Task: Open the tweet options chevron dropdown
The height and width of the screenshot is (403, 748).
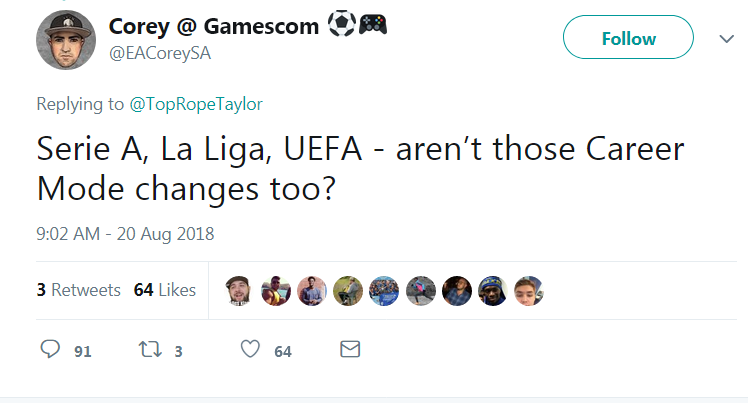Action: (x=727, y=38)
